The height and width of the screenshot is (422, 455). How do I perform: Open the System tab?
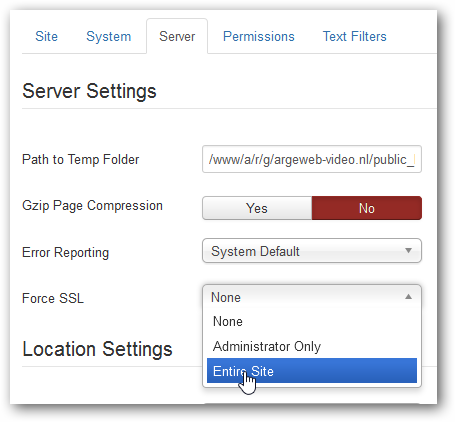(x=109, y=36)
